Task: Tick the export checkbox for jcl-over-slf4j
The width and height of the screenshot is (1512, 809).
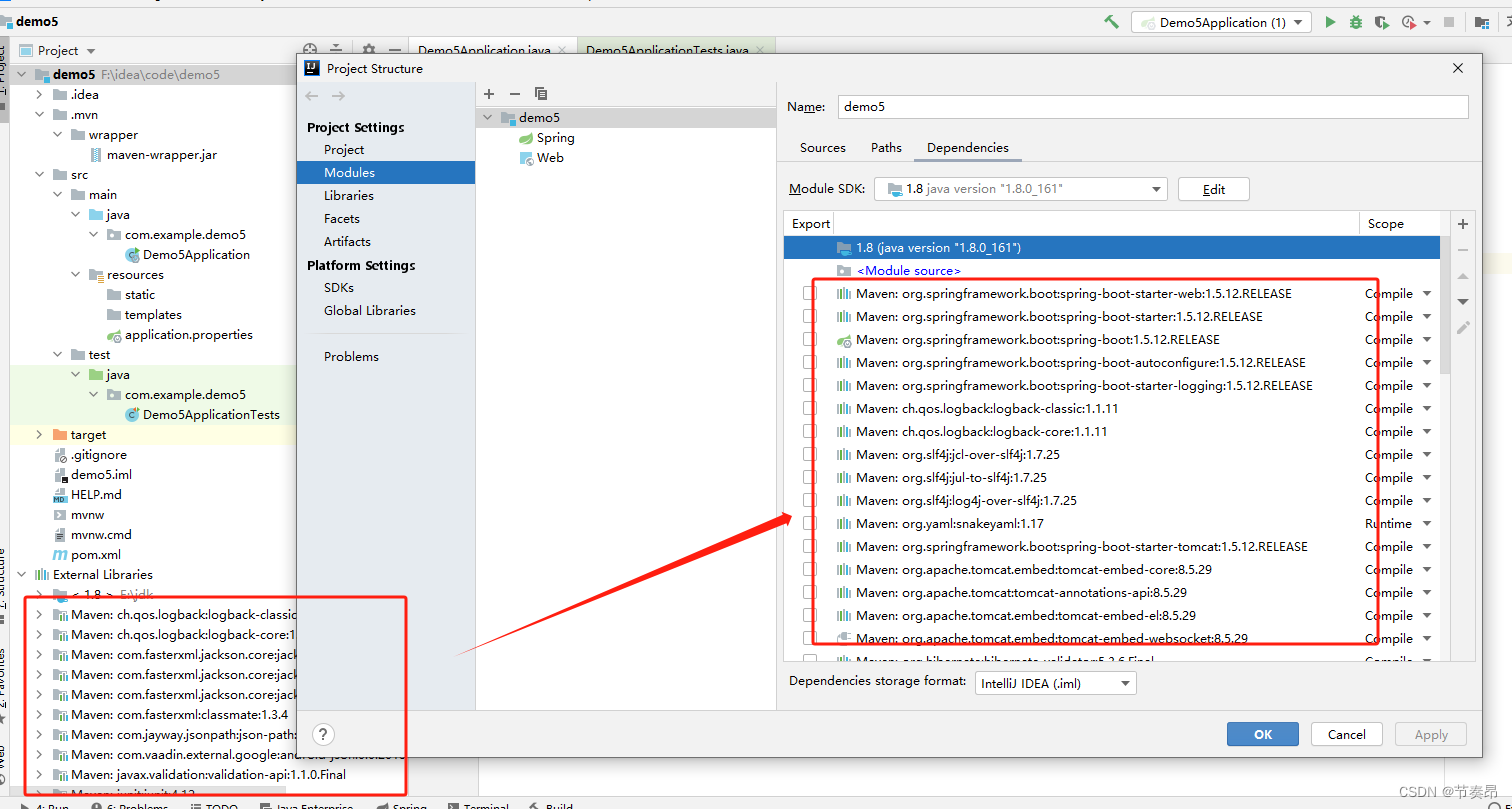Action: pyautogui.click(x=809, y=455)
